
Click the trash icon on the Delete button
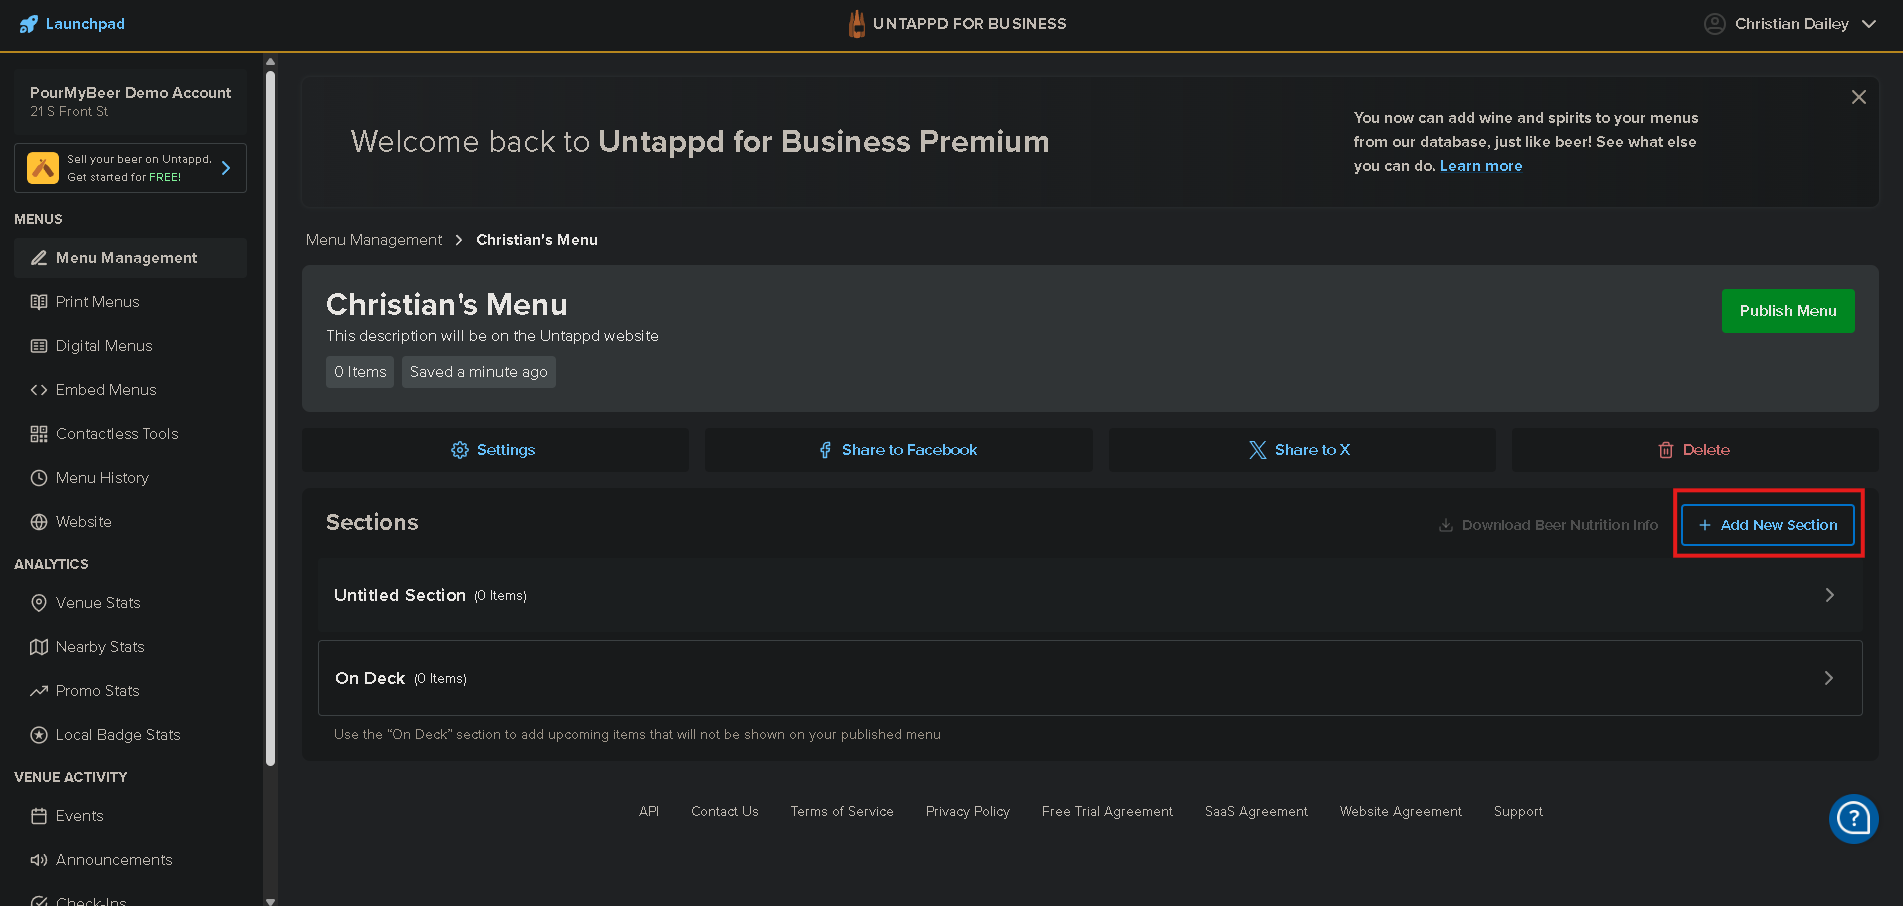coord(1666,450)
